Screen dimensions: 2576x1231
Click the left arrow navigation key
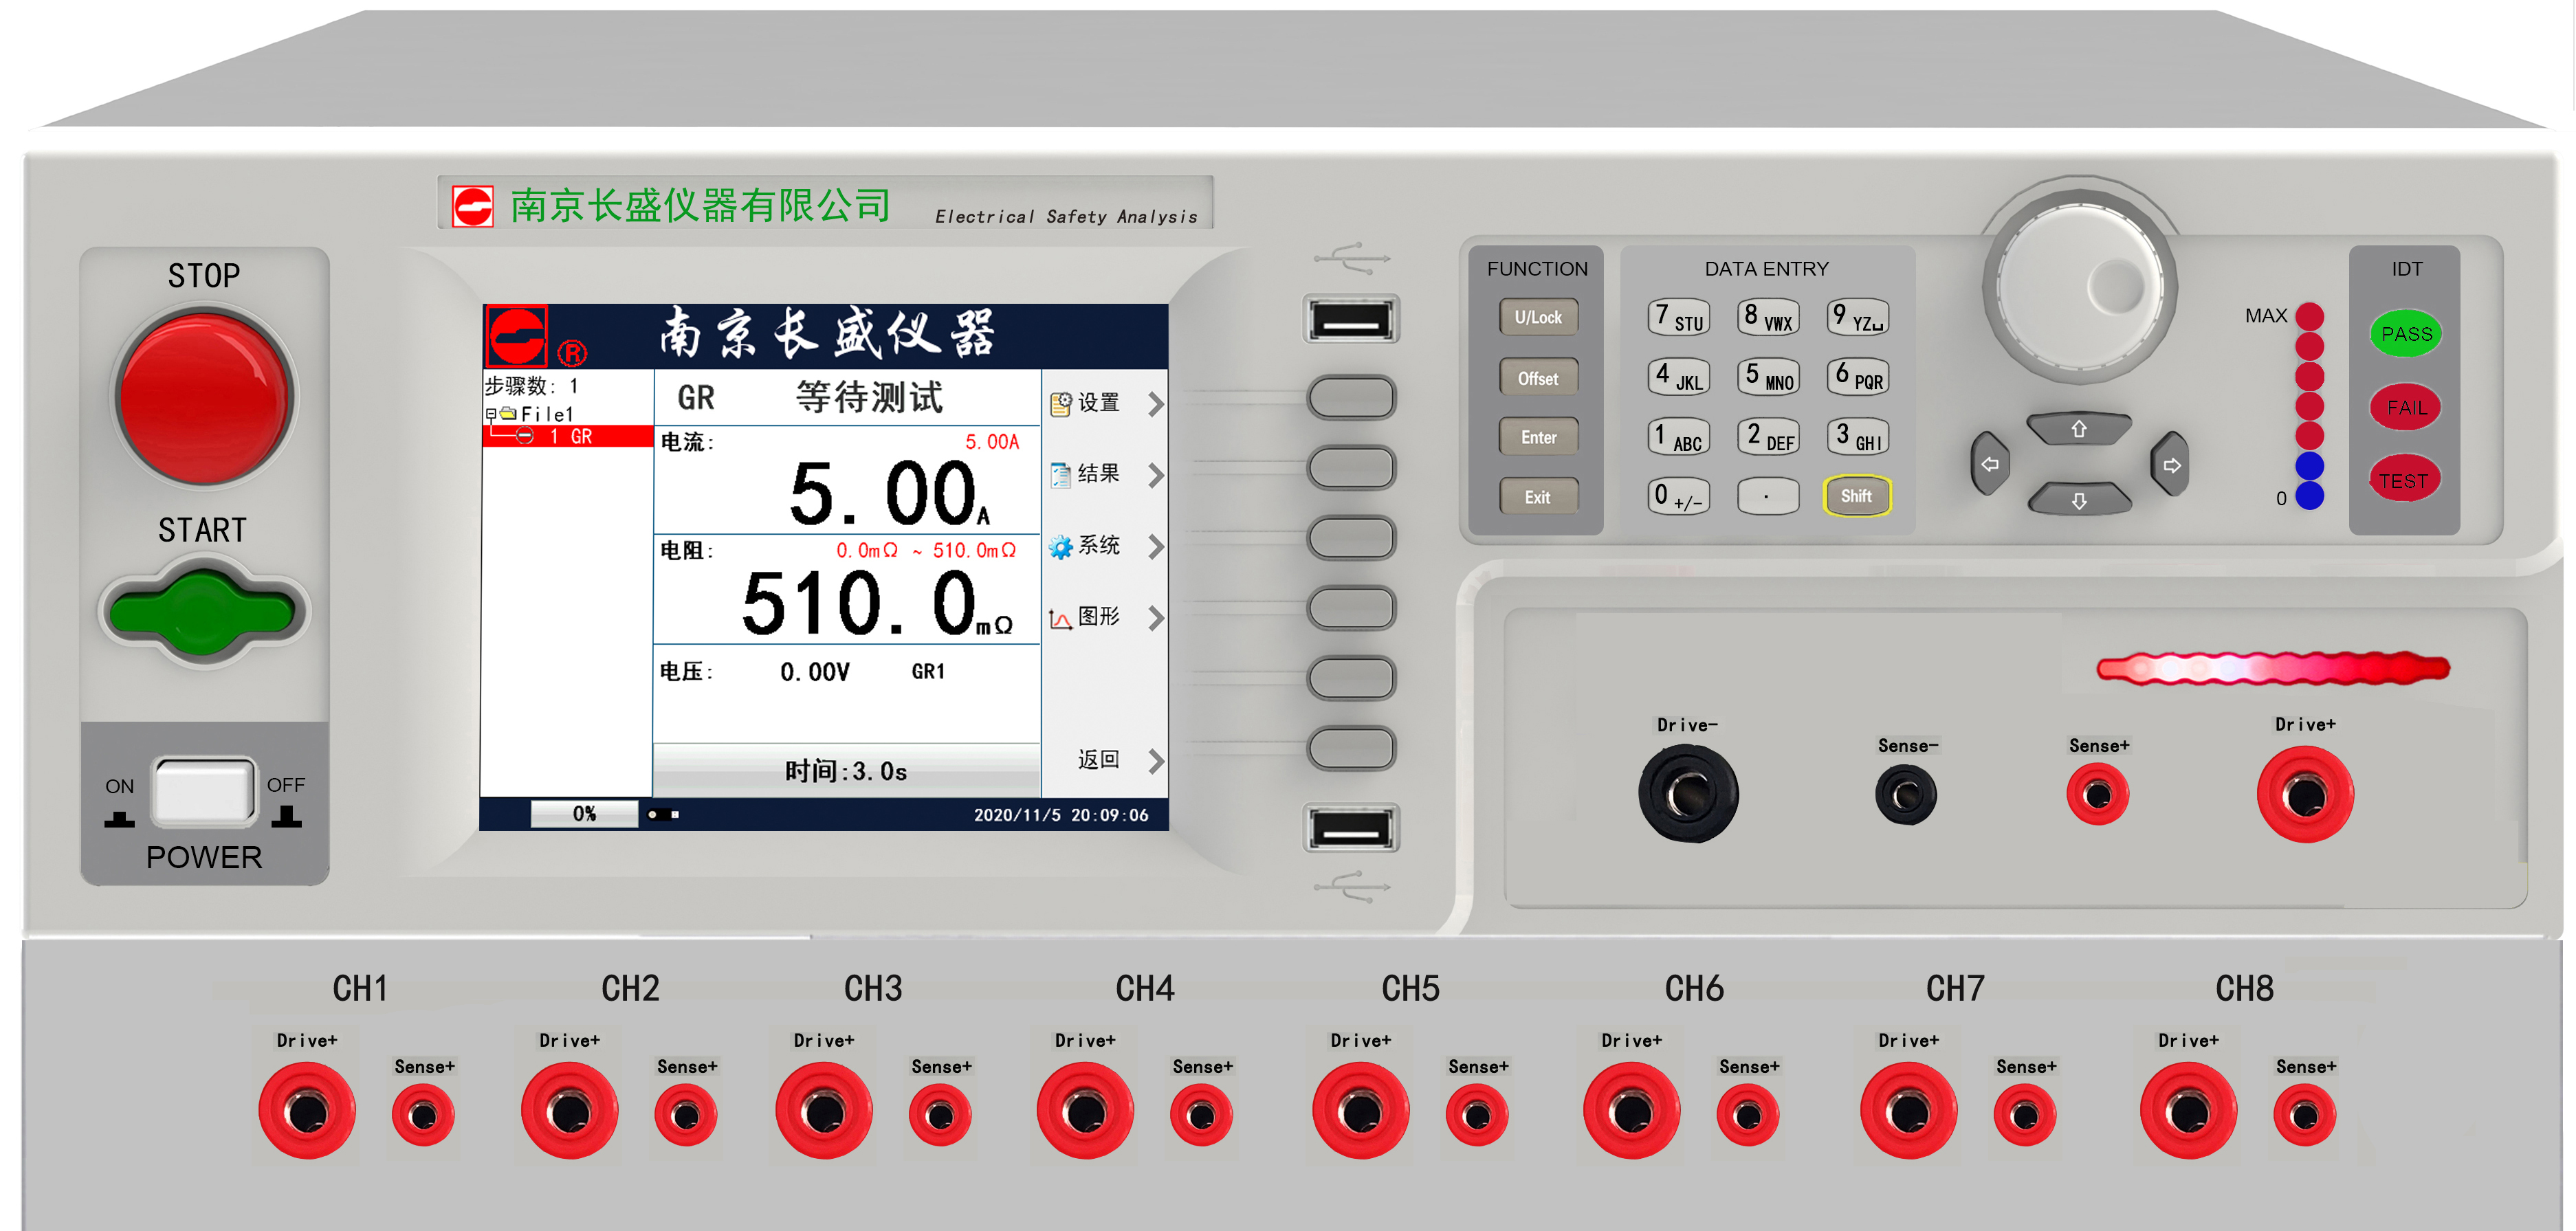click(x=1989, y=464)
